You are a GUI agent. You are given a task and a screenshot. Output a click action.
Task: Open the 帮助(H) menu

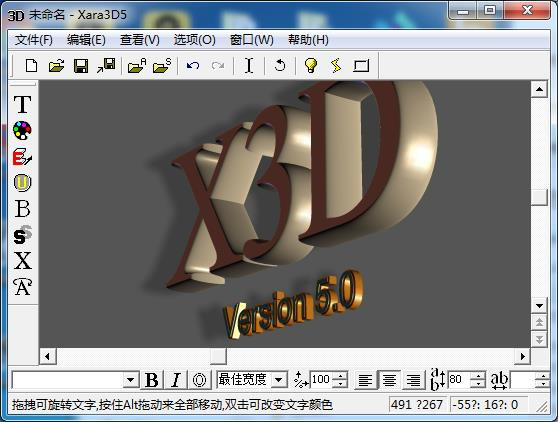[308, 39]
